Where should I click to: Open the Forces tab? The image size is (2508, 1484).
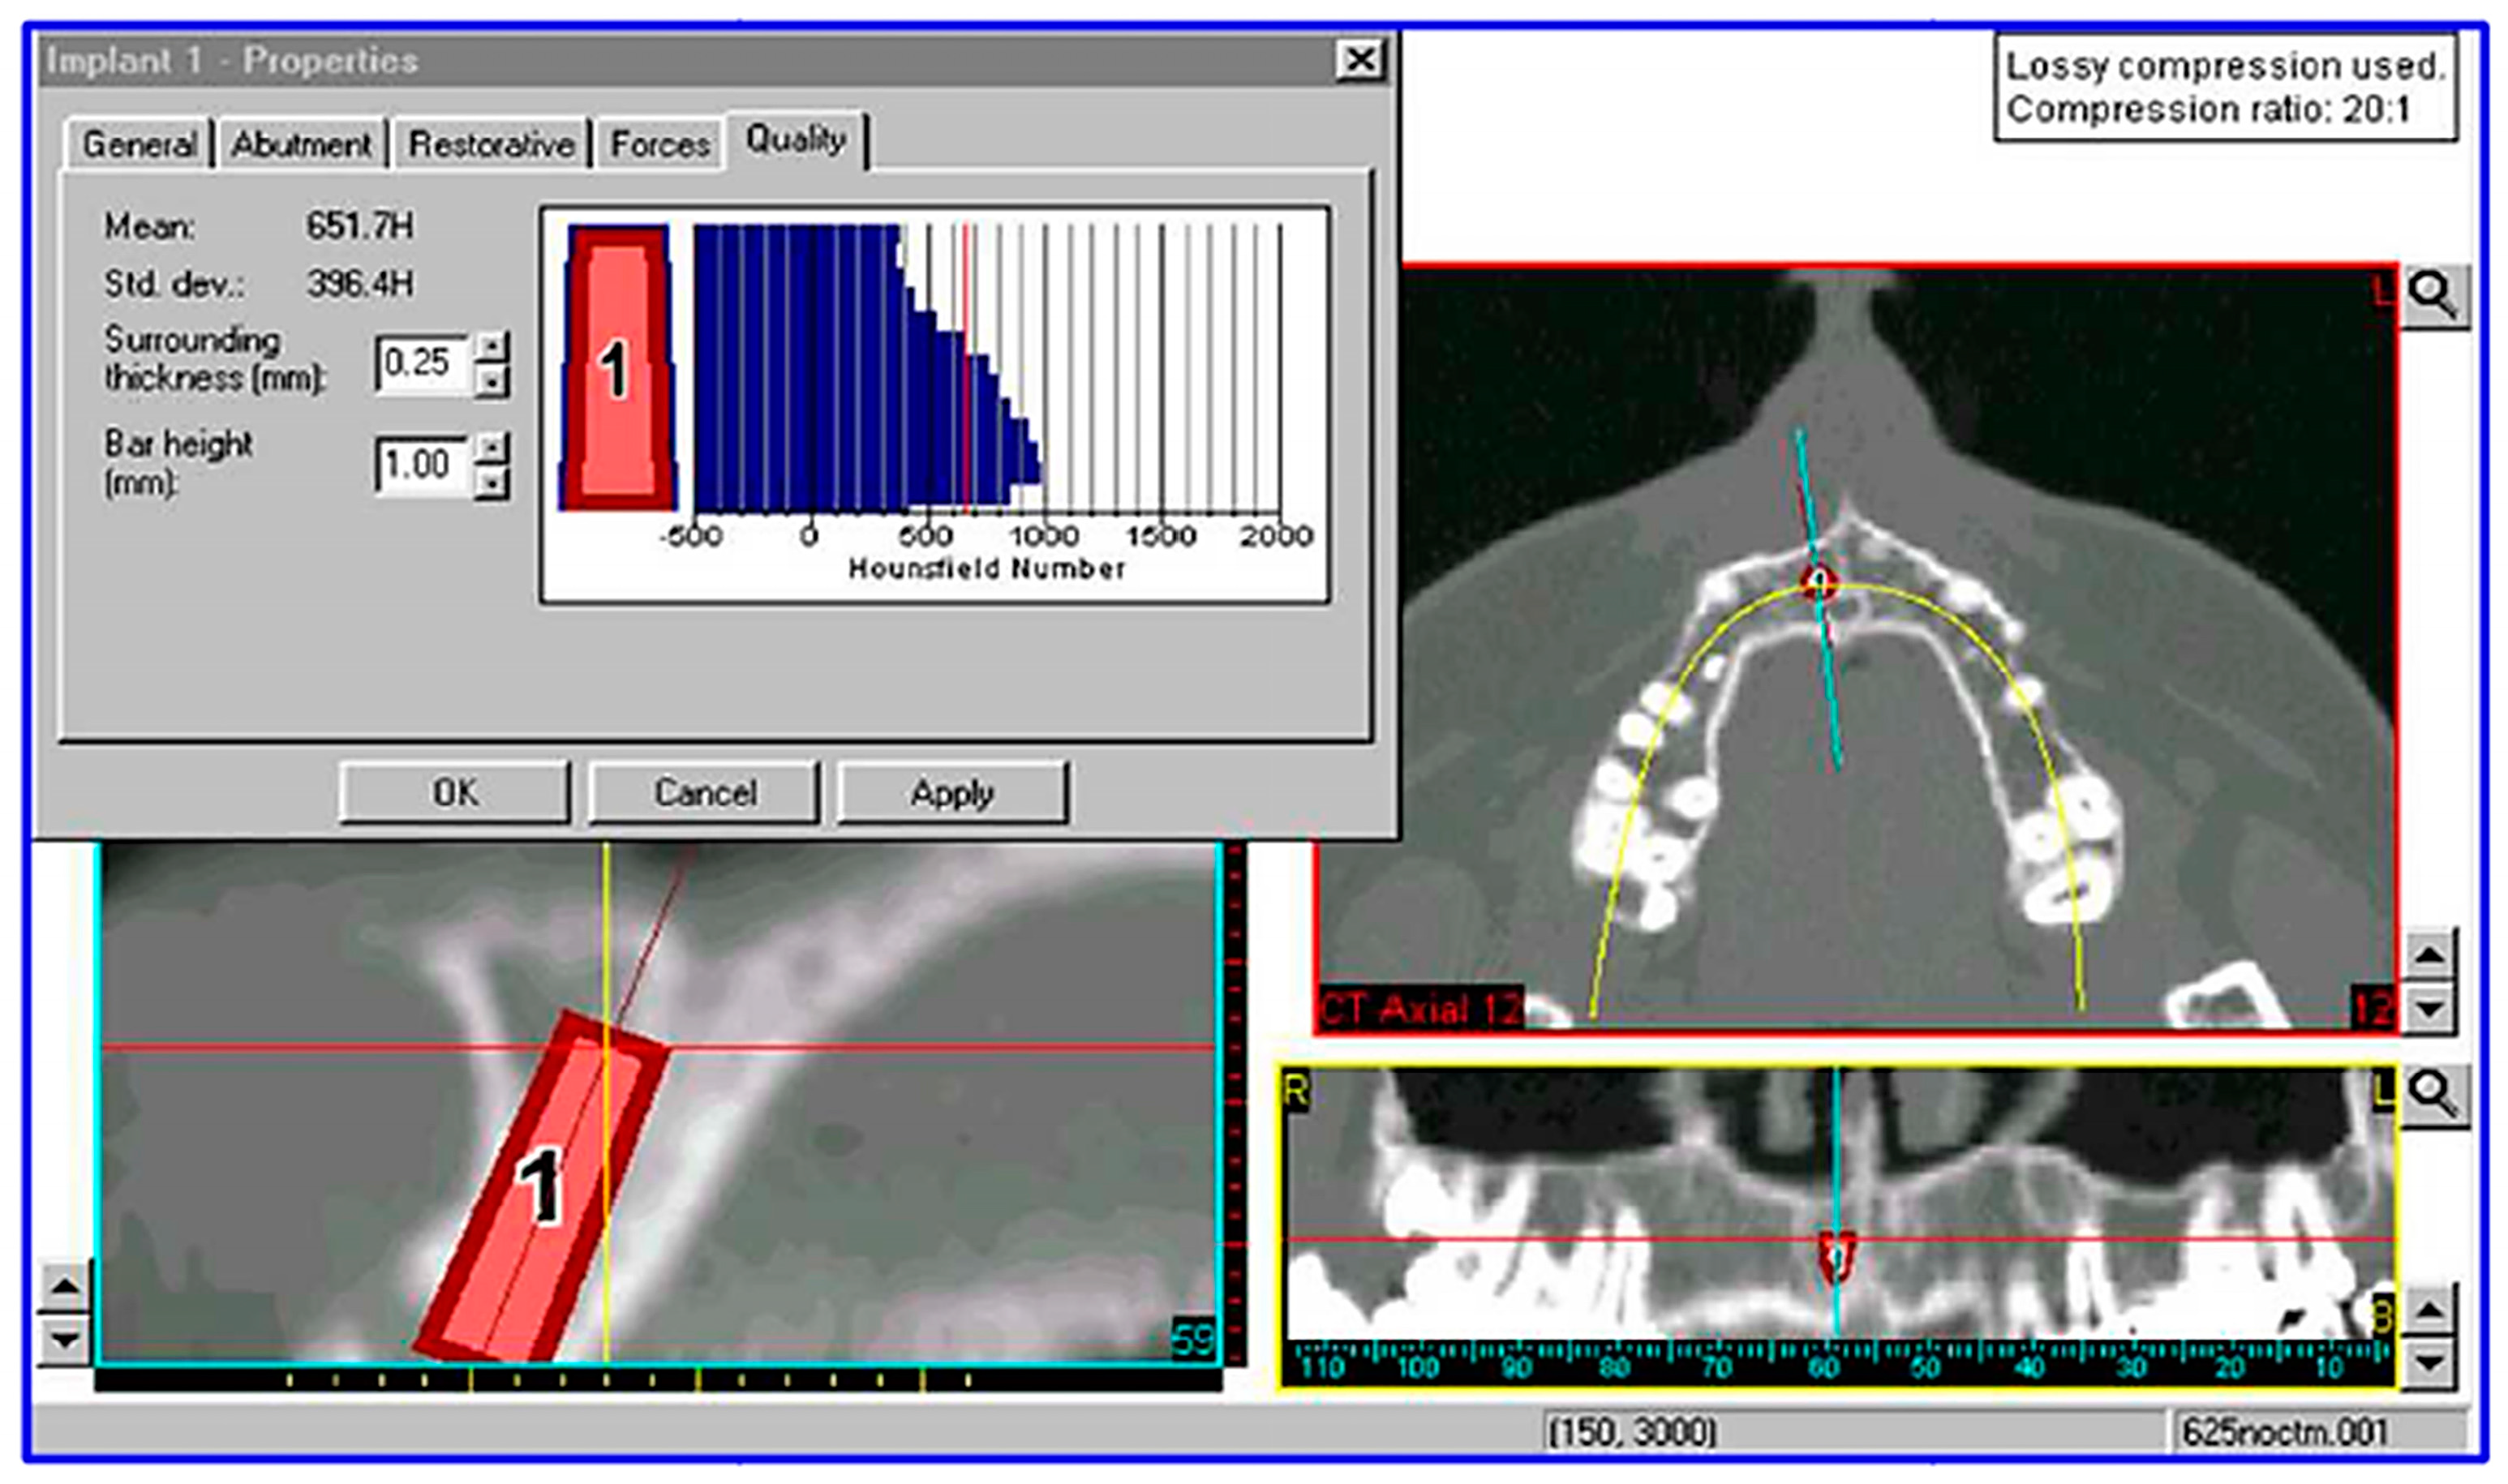click(660, 145)
